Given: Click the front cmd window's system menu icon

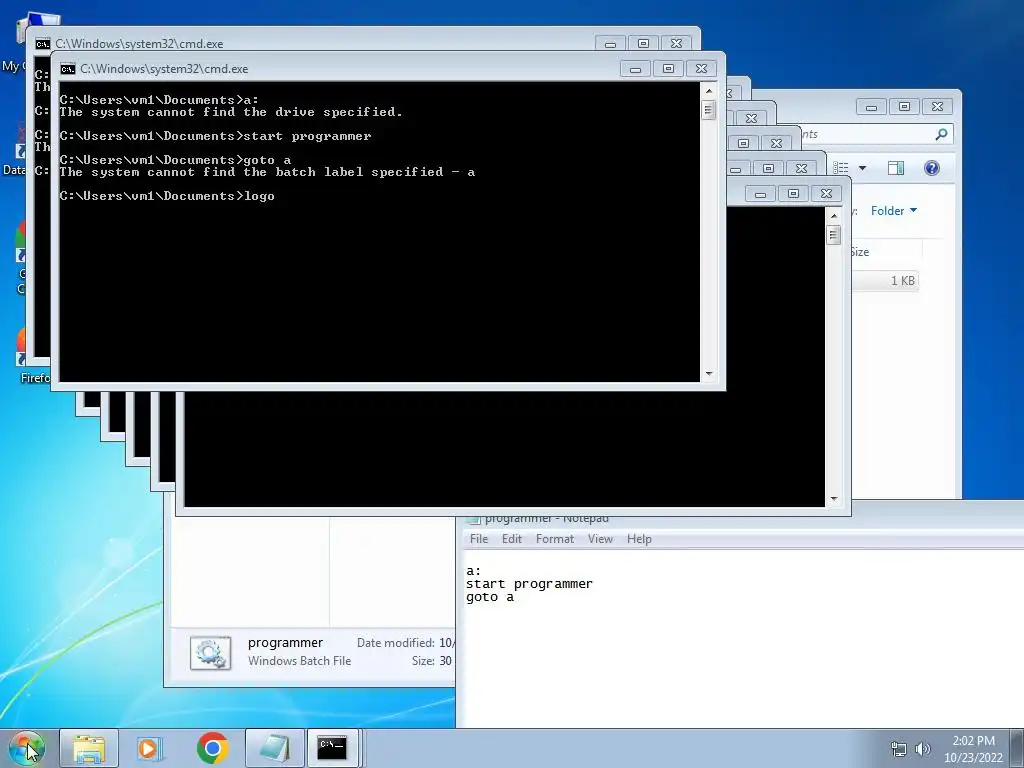Looking at the screenshot, I should tap(67, 69).
